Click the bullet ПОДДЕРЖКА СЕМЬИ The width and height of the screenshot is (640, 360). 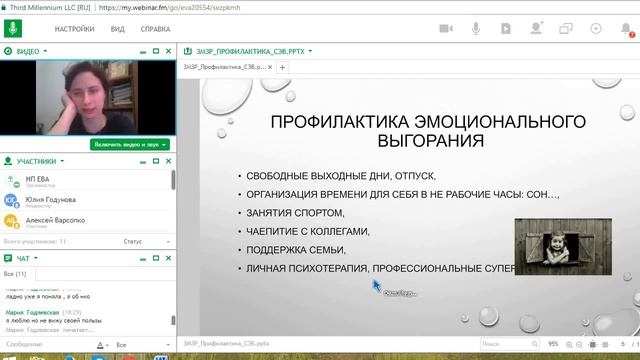tap(296, 250)
